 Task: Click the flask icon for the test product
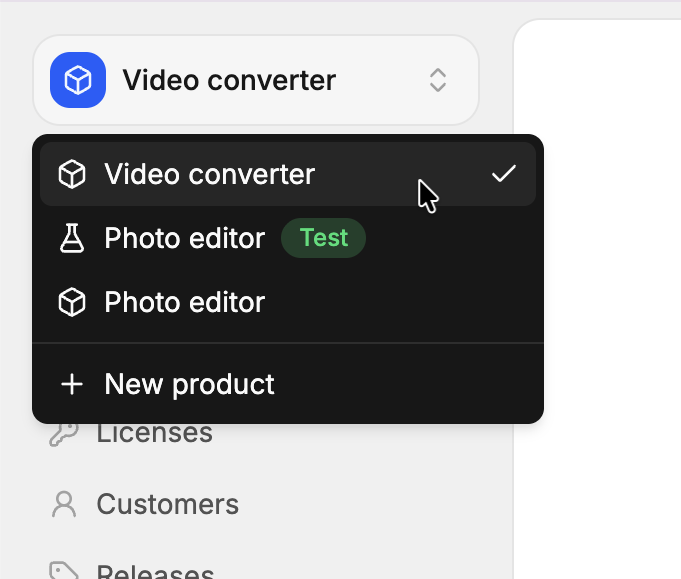point(72,238)
